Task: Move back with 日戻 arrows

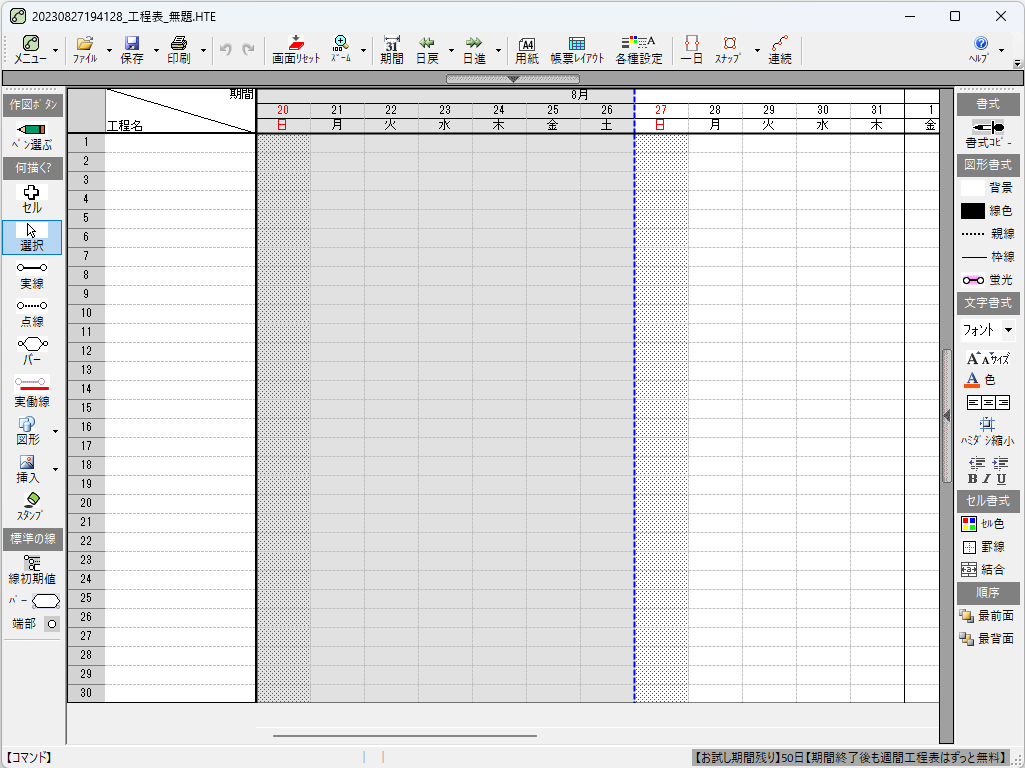Action: pos(427,50)
